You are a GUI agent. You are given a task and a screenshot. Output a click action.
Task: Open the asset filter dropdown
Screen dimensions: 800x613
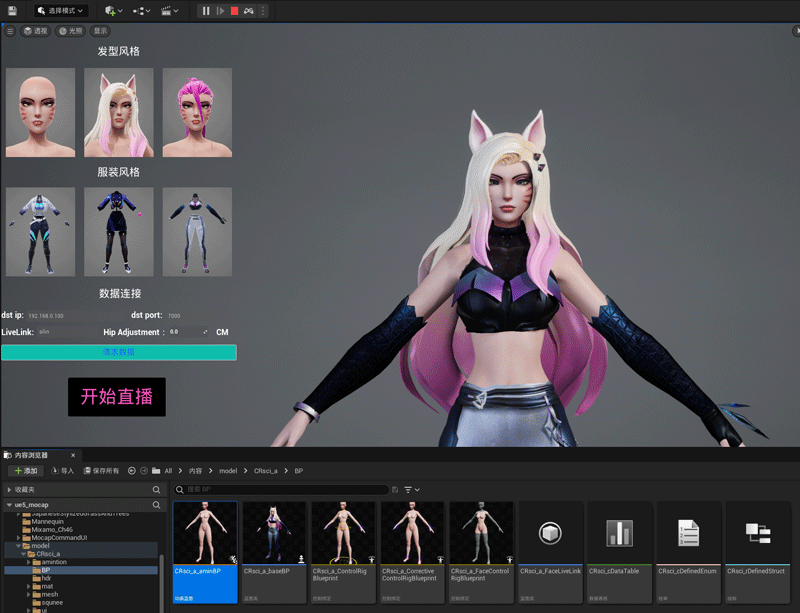click(412, 489)
